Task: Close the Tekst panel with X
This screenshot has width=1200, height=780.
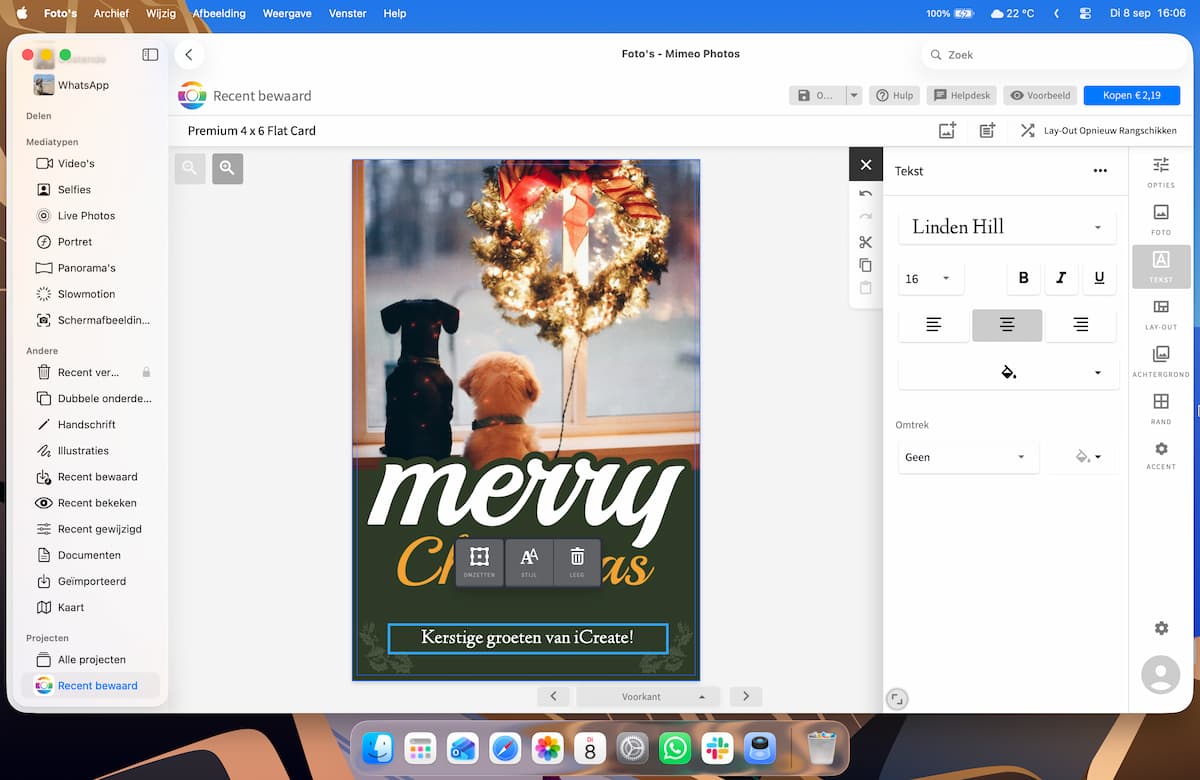Action: point(866,165)
